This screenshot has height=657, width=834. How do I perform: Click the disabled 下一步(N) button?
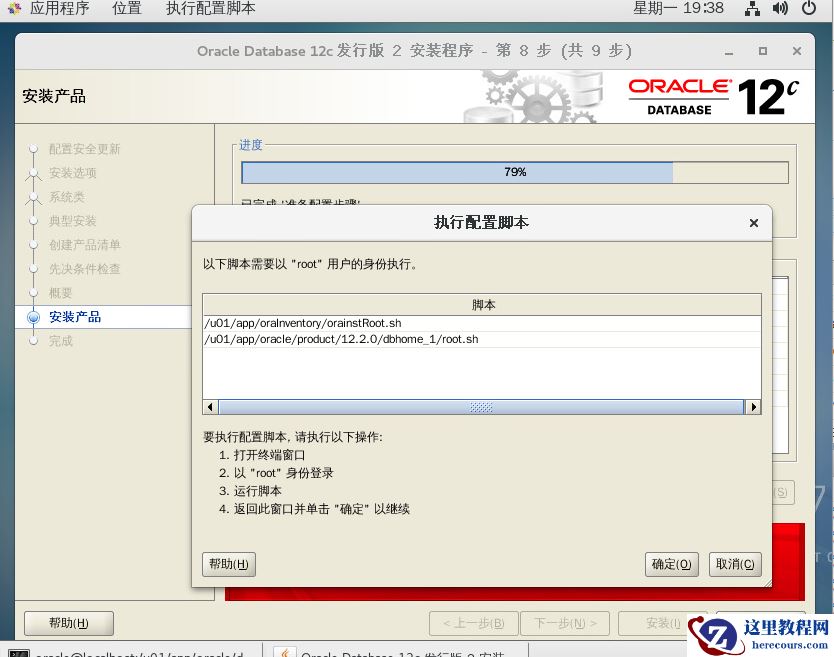(565, 623)
